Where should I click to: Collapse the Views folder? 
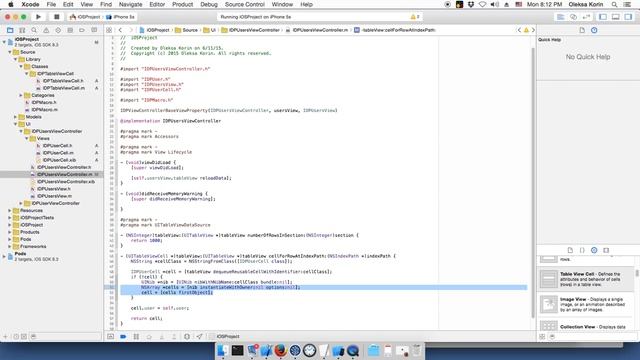(x=27, y=139)
